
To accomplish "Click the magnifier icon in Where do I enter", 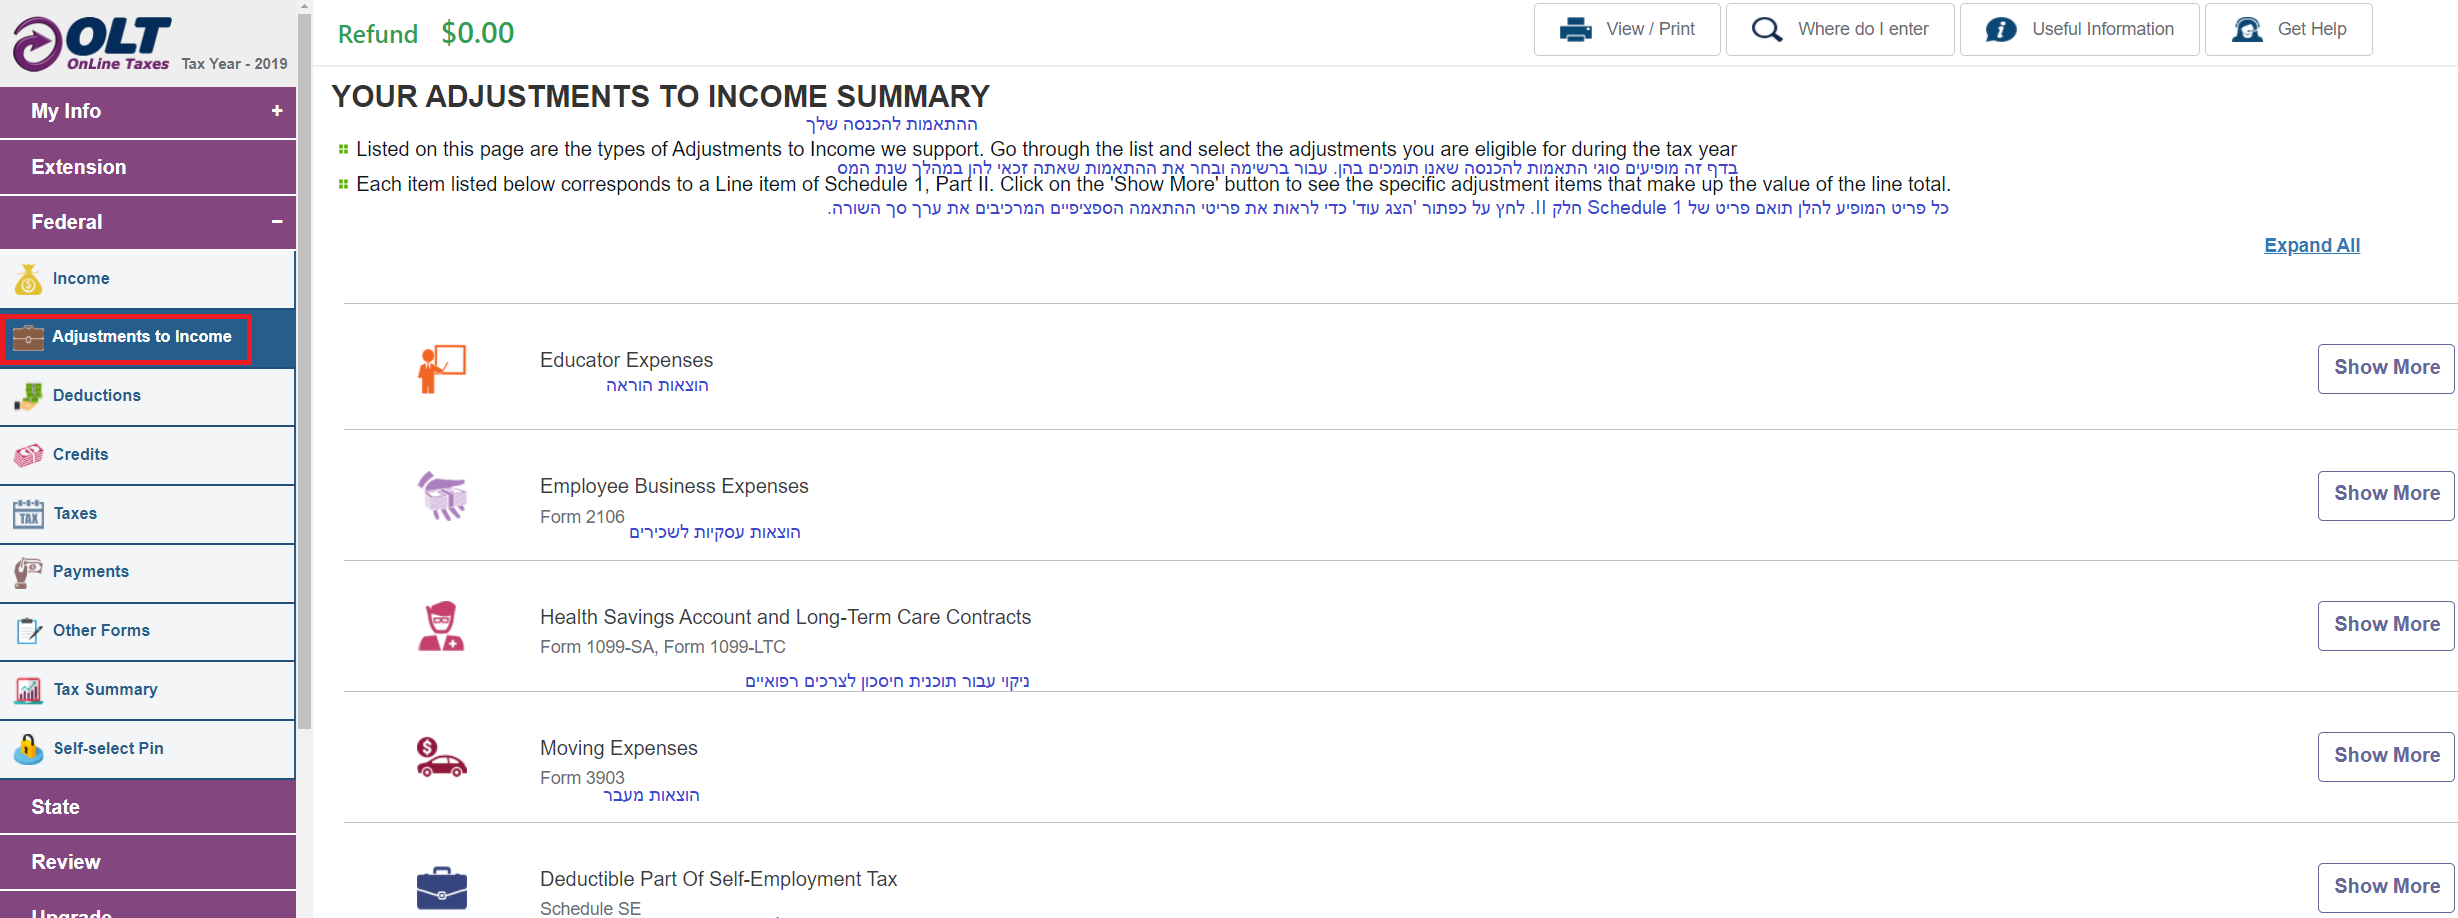I will 1767,30.
